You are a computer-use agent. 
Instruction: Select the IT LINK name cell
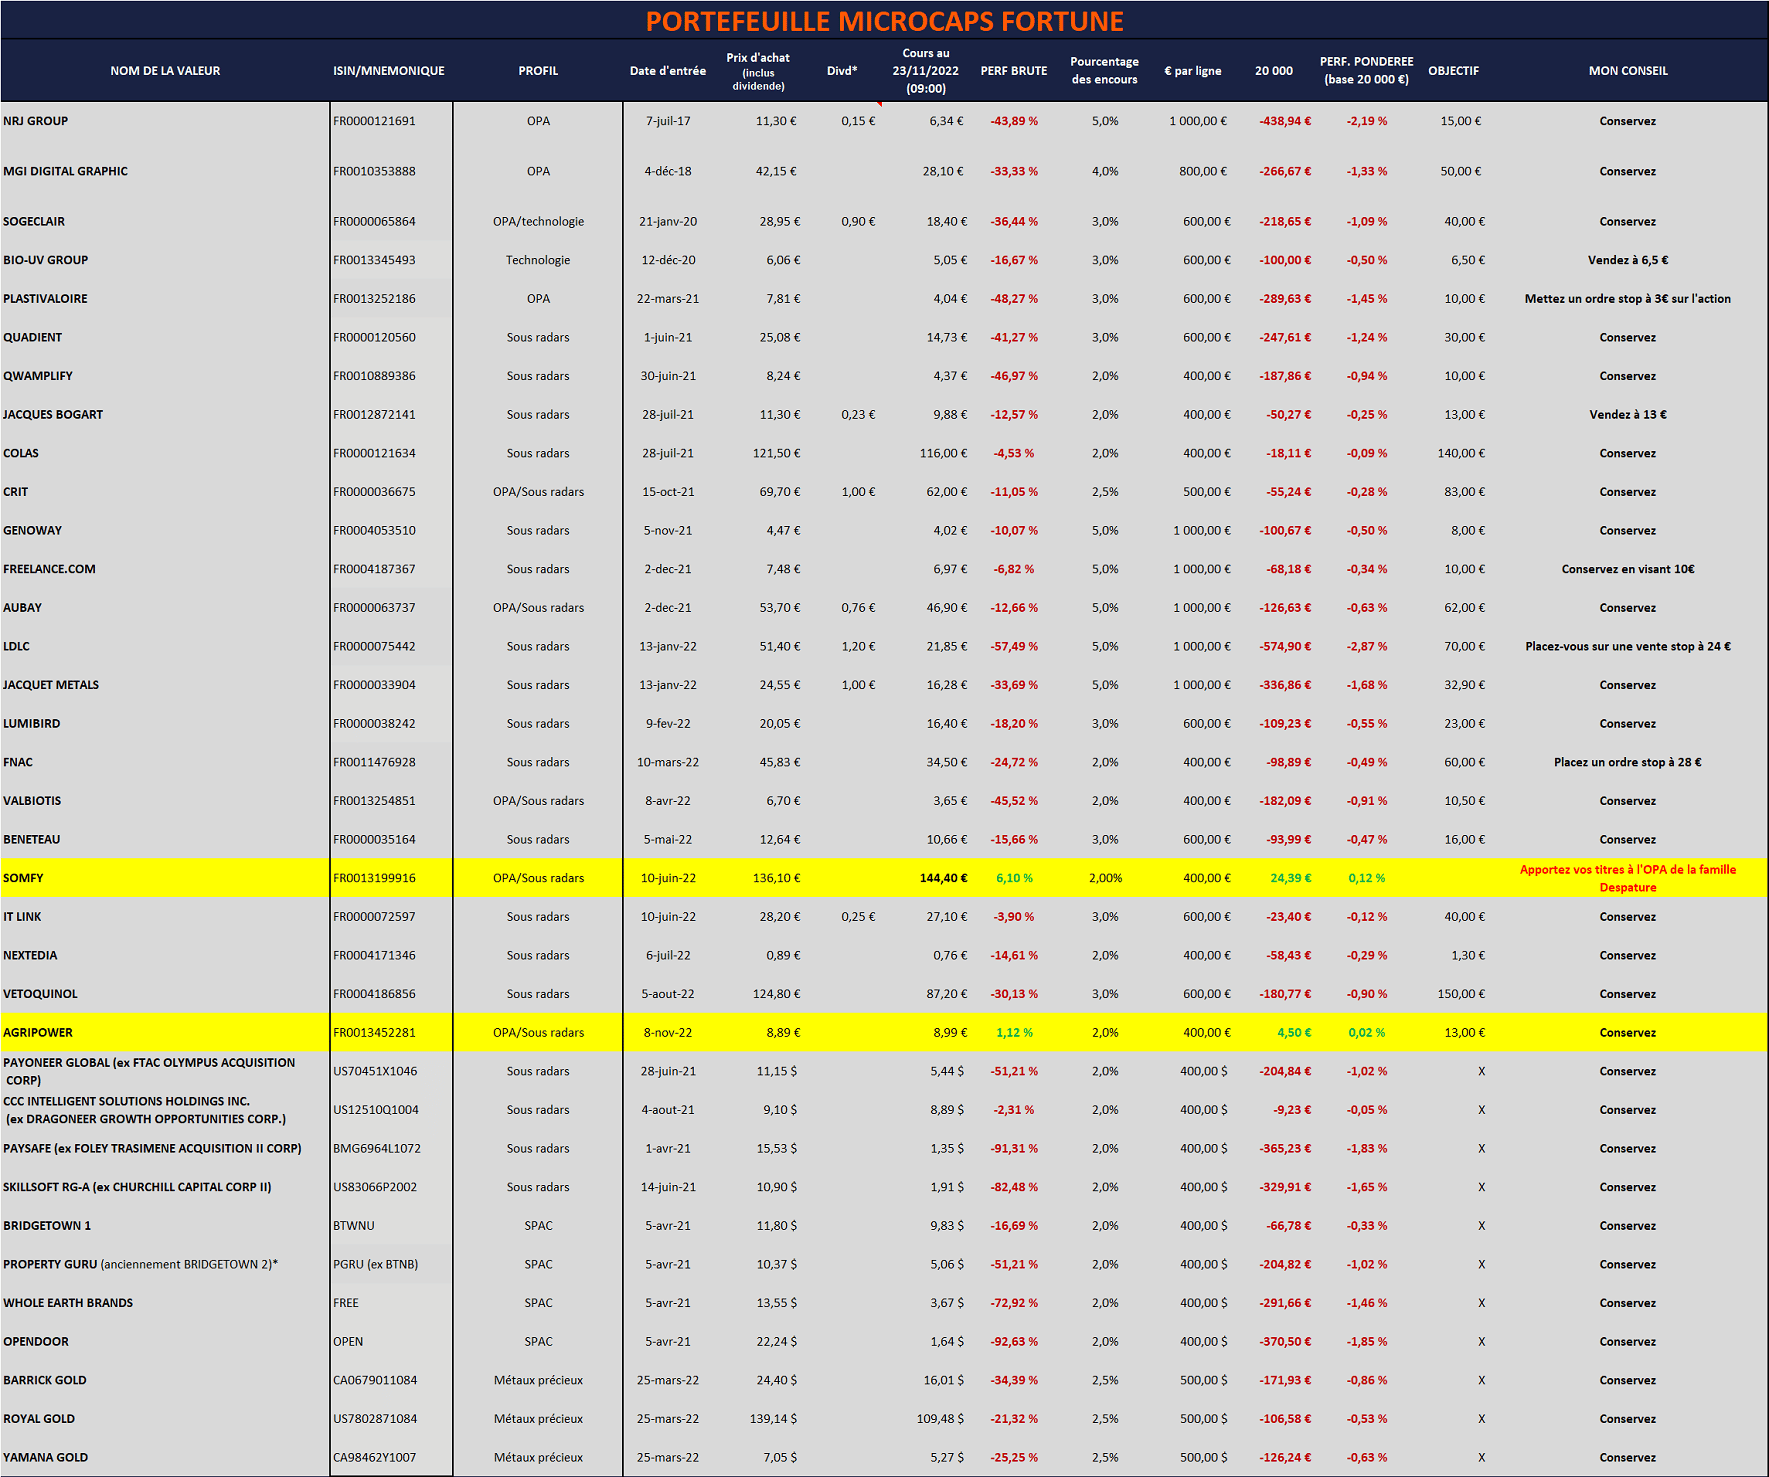pos(22,917)
